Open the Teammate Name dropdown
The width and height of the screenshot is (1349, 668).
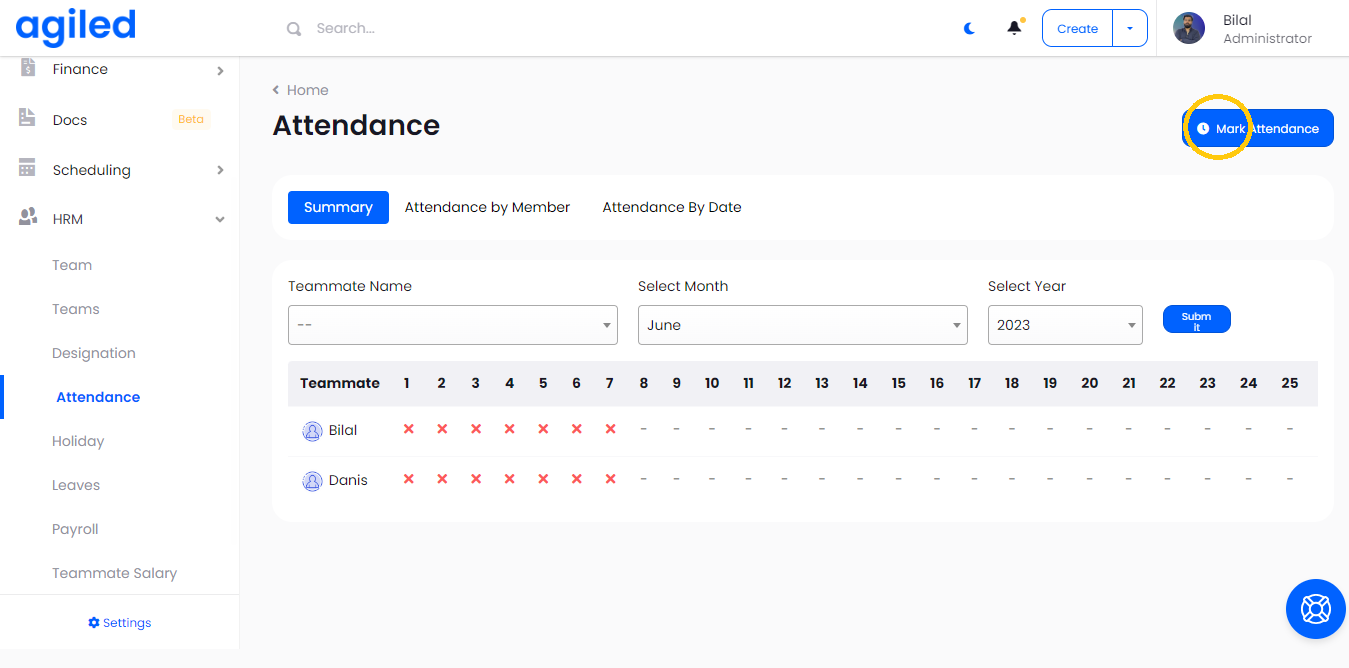coord(452,325)
